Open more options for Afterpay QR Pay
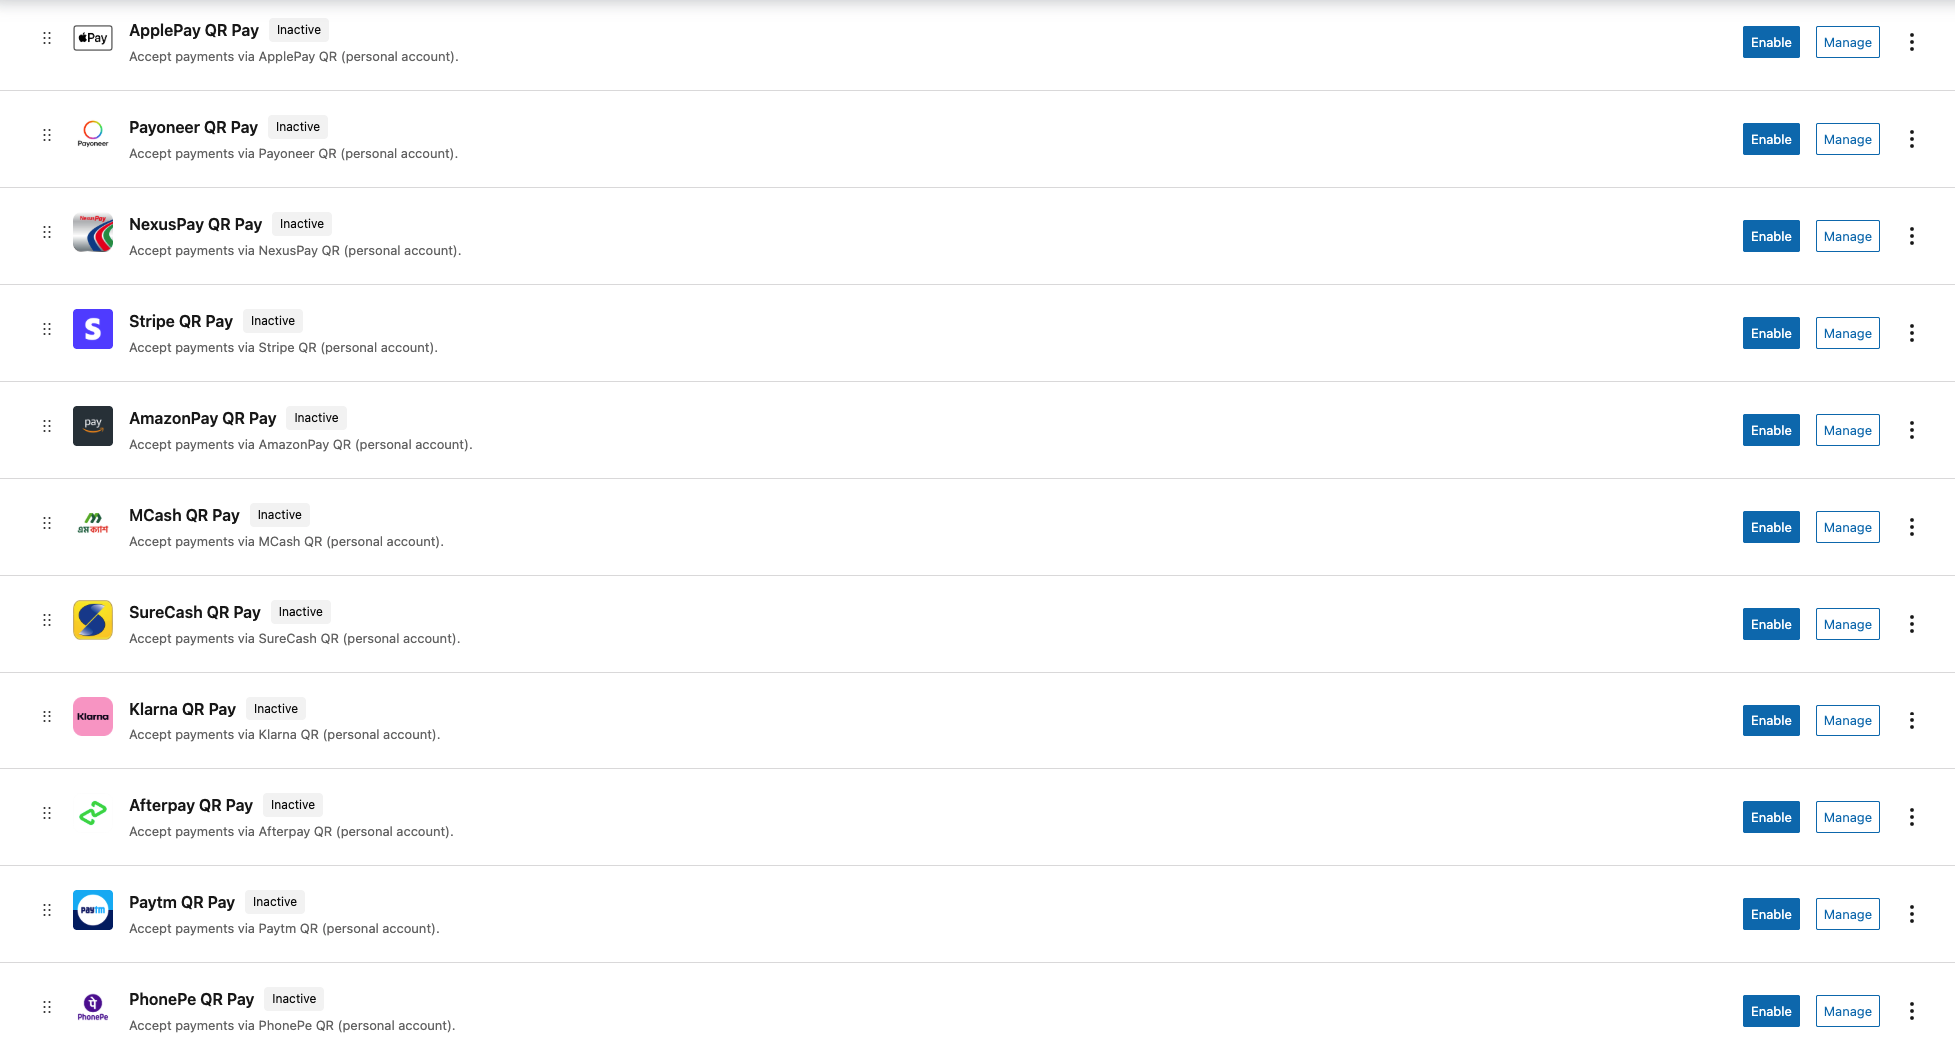This screenshot has height=1046, width=1955. coord(1911,817)
